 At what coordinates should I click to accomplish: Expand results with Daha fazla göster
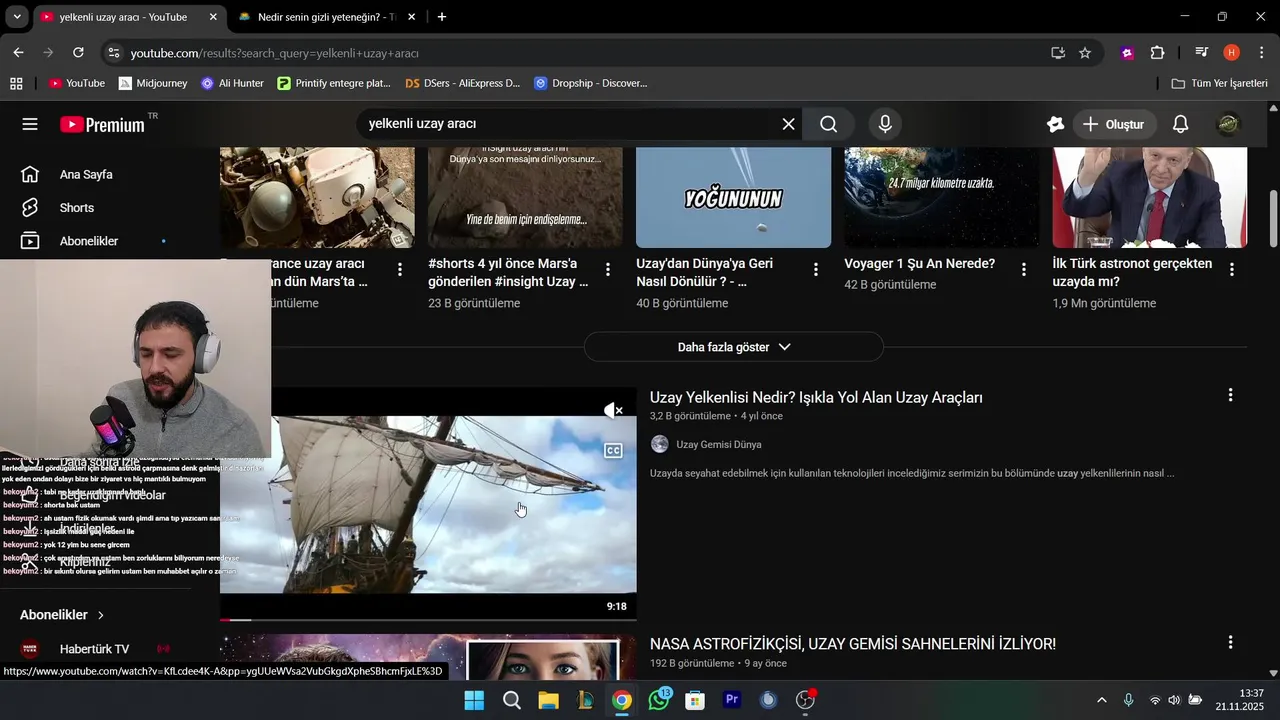[733, 347]
